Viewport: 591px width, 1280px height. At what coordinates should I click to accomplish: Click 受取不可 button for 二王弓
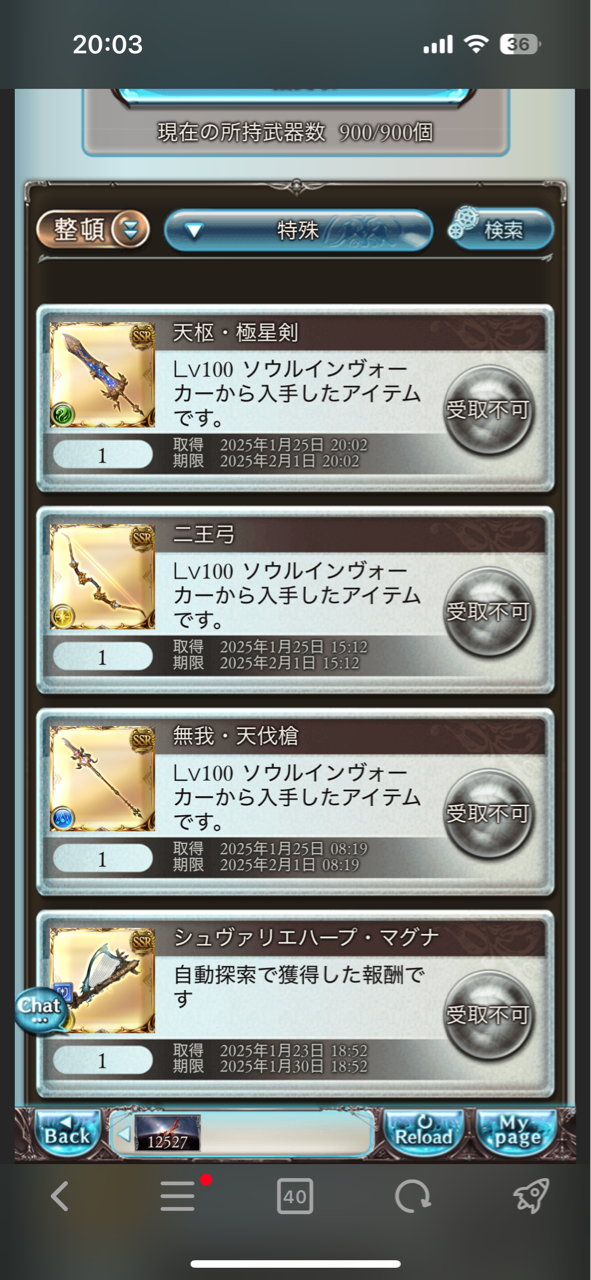488,612
